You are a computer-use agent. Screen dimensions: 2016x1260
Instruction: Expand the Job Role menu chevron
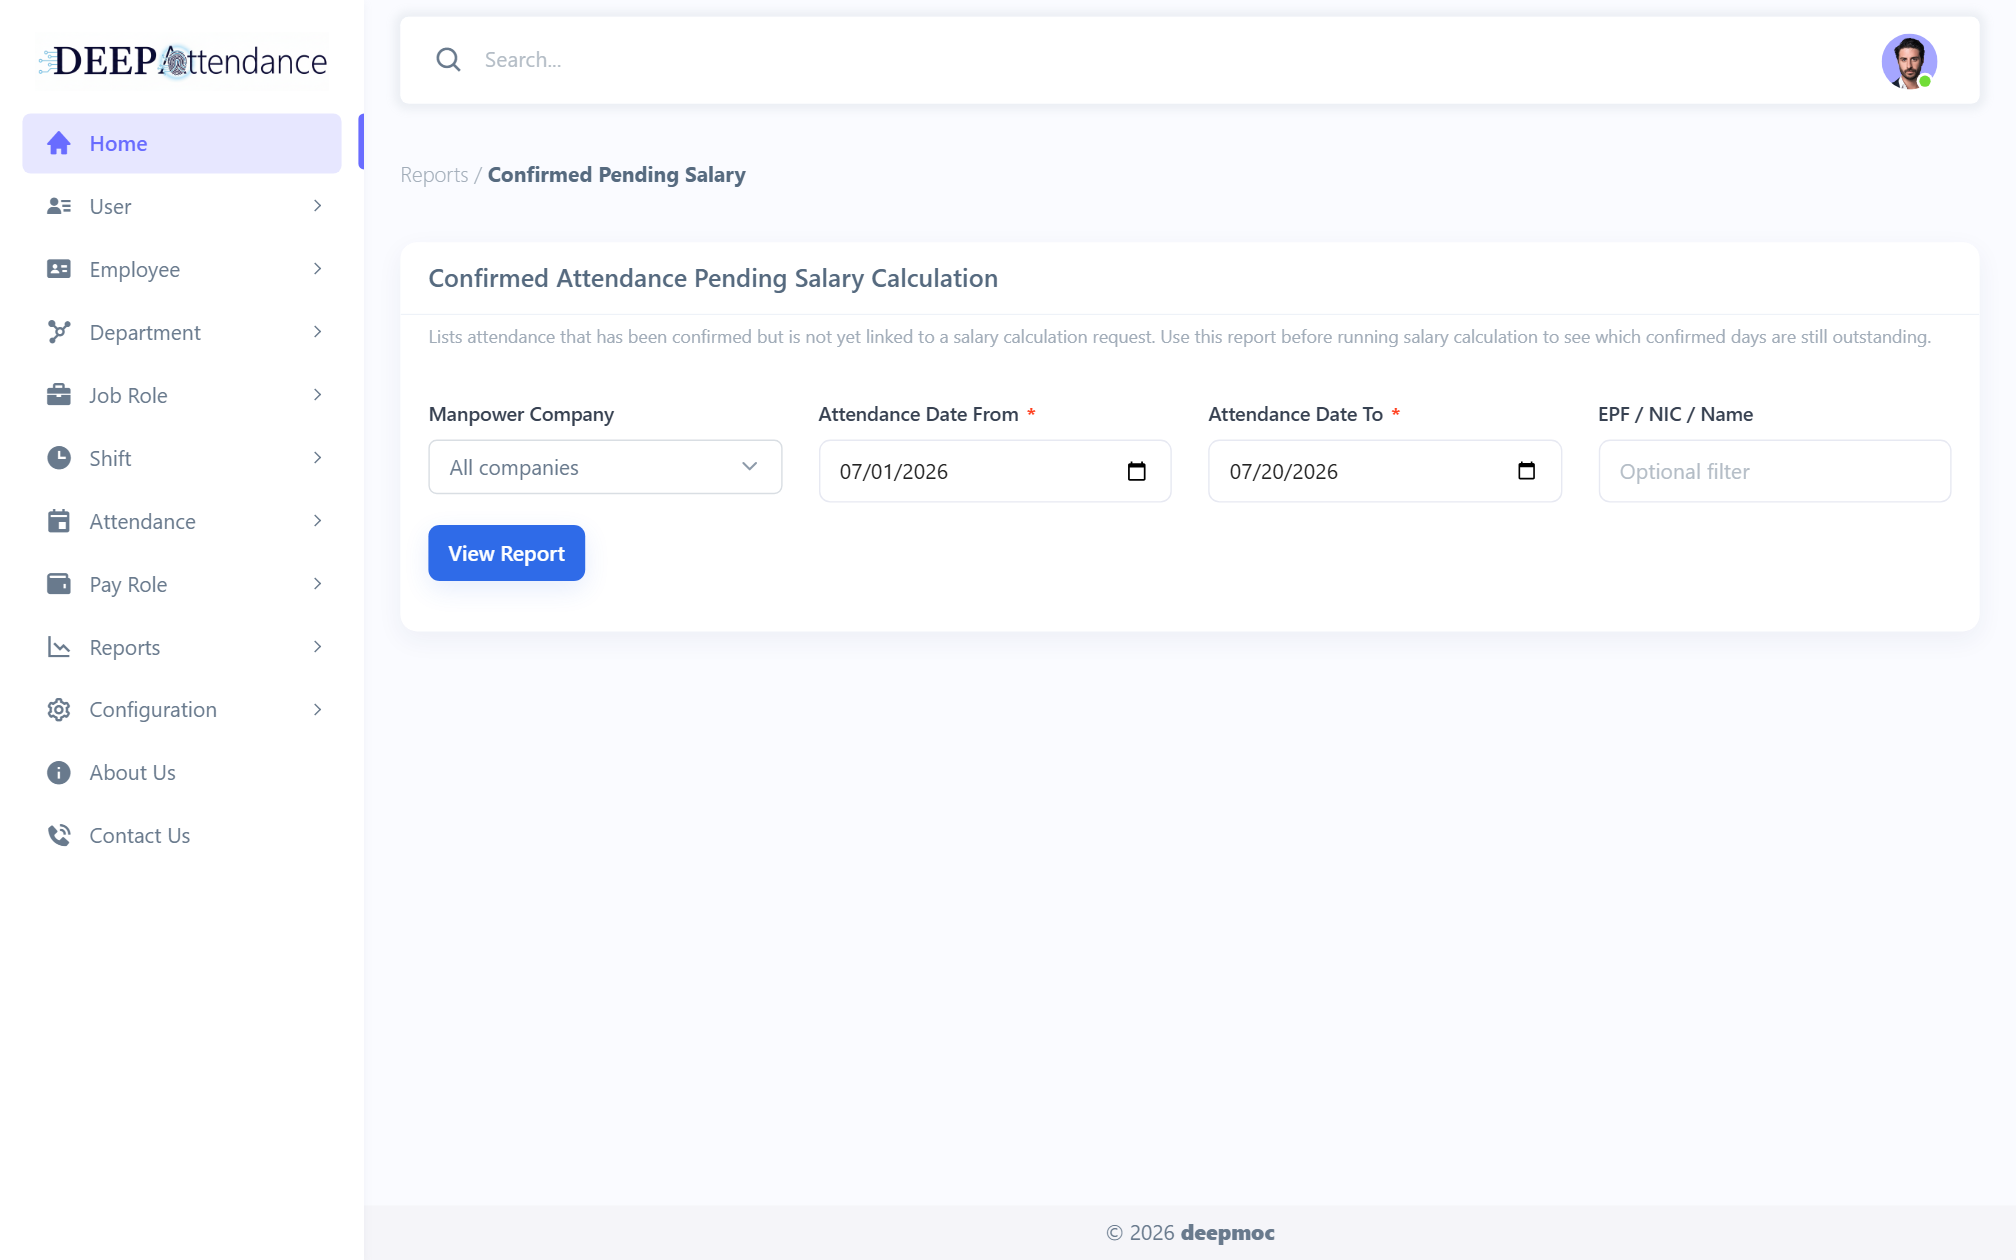pyautogui.click(x=318, y=395)
